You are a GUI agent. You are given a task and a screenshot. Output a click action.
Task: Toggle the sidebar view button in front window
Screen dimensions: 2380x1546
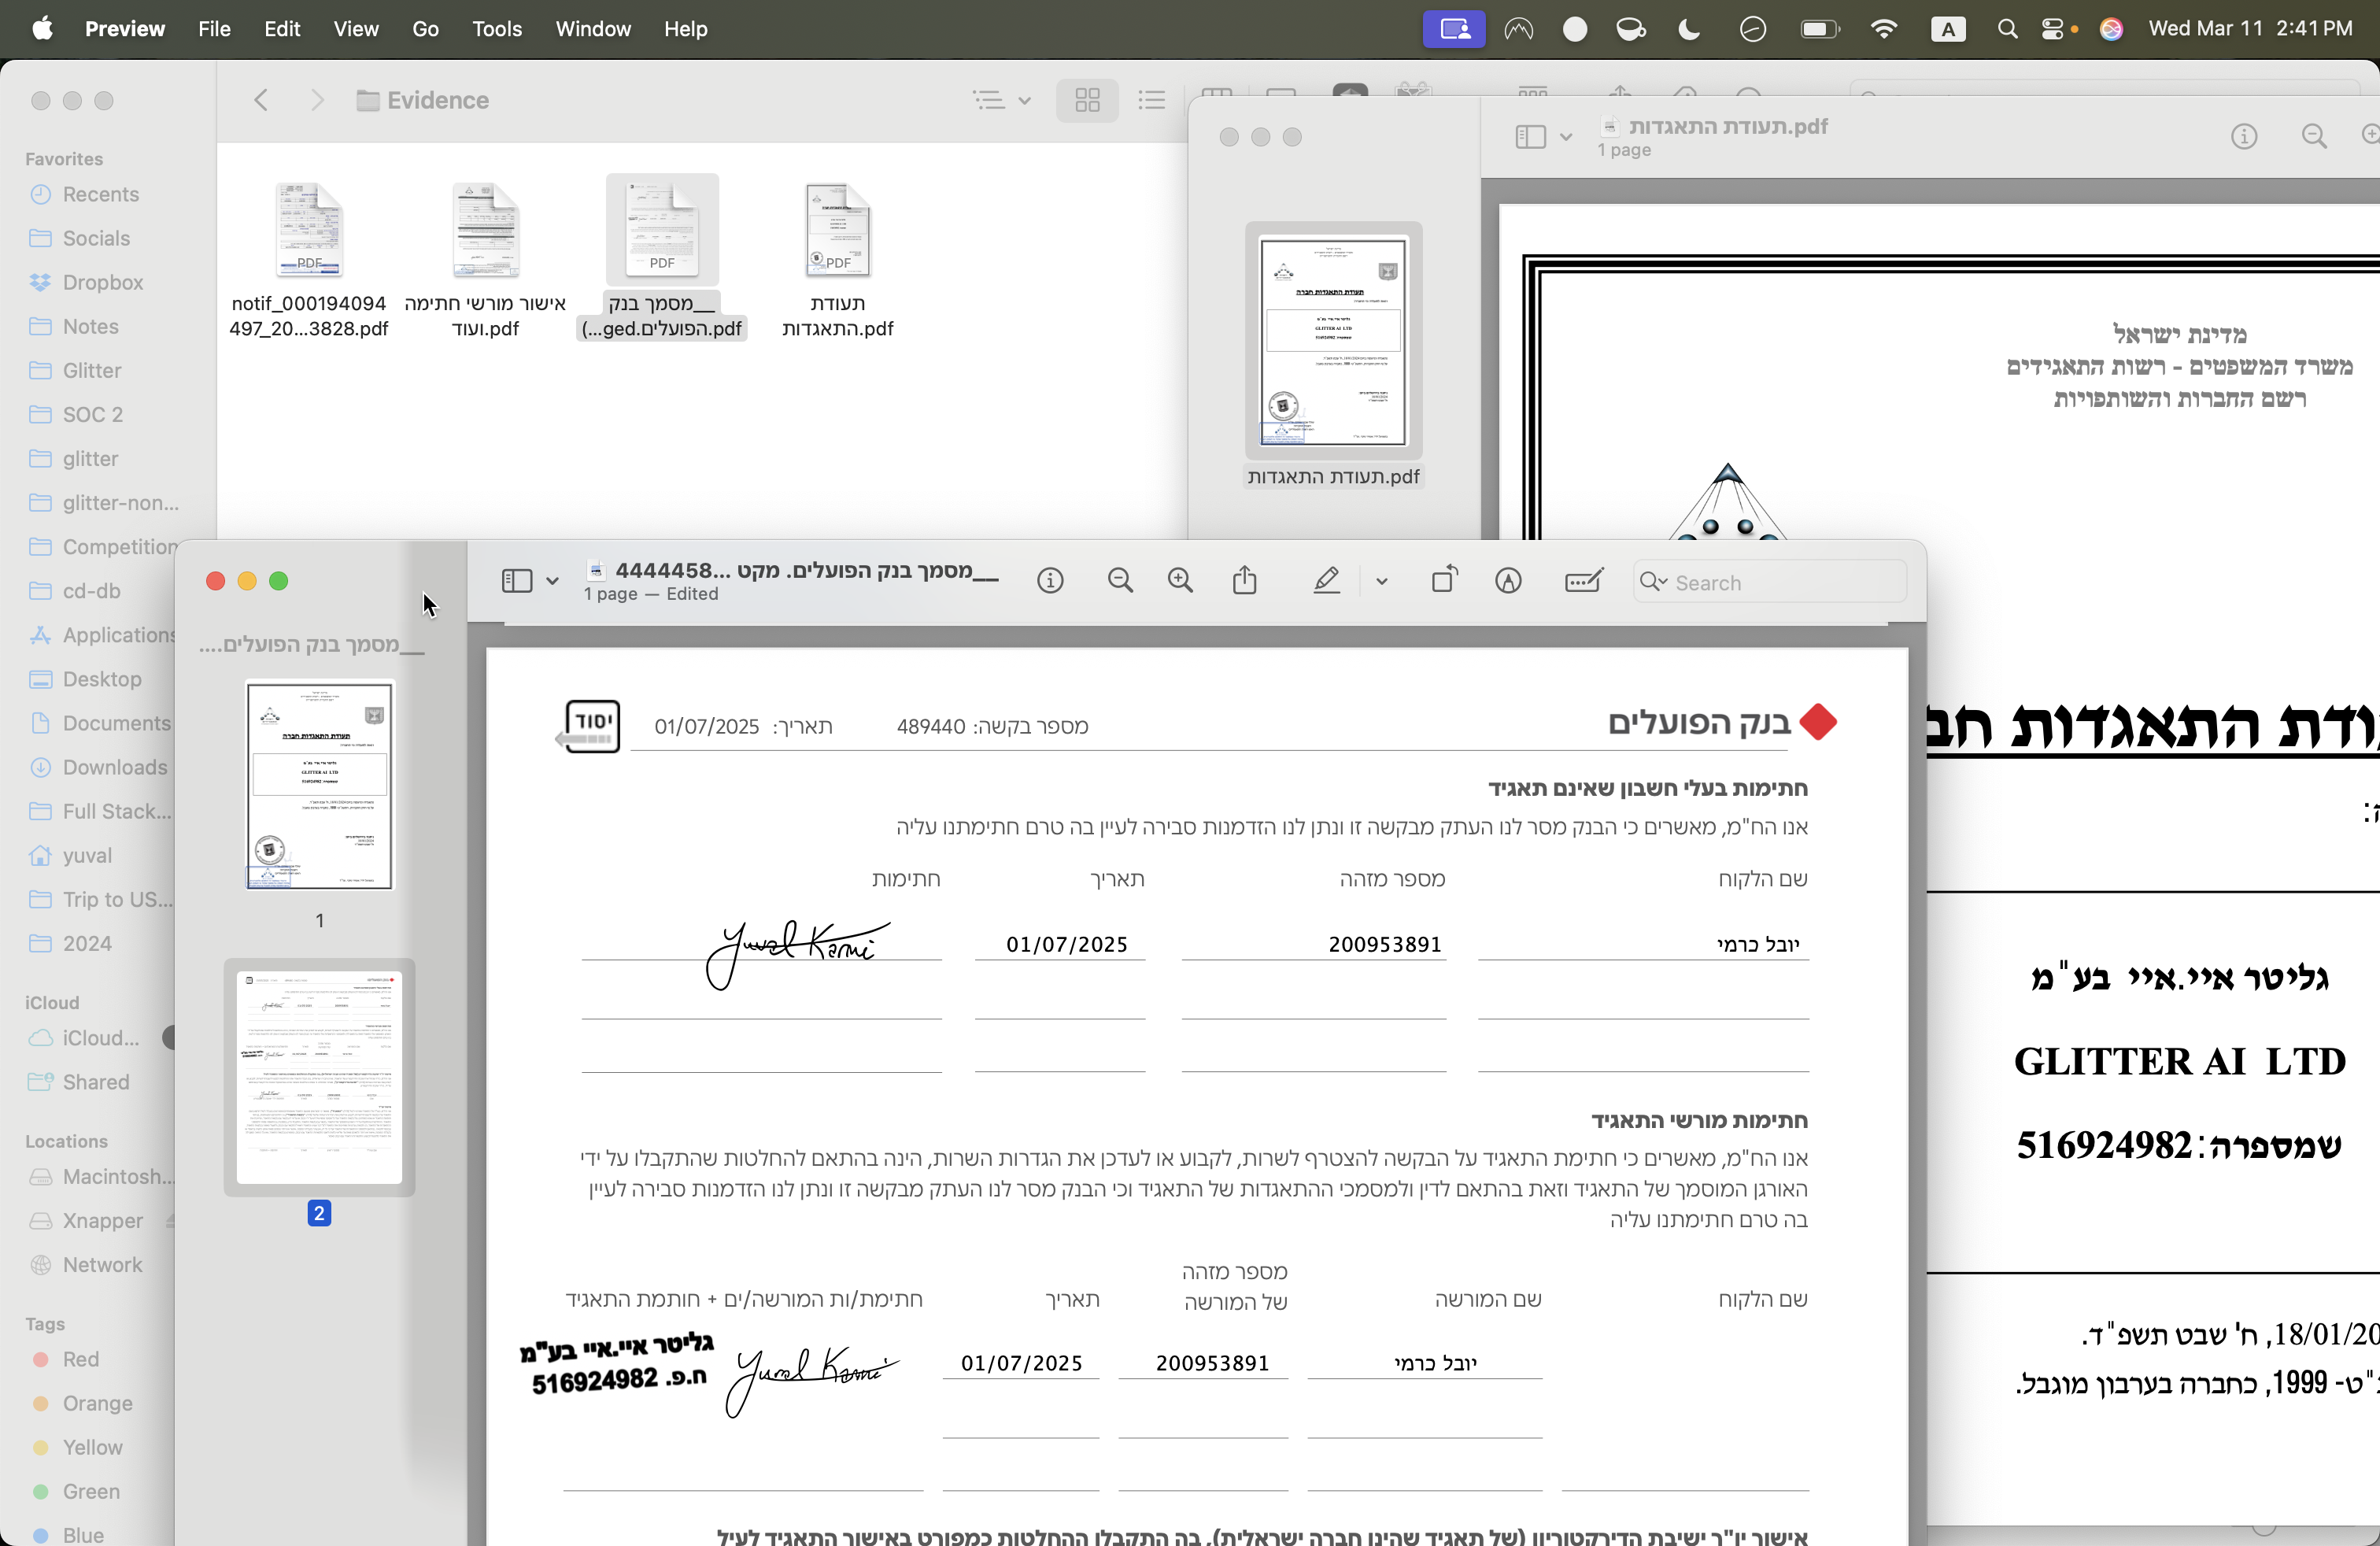pos(517,581)
